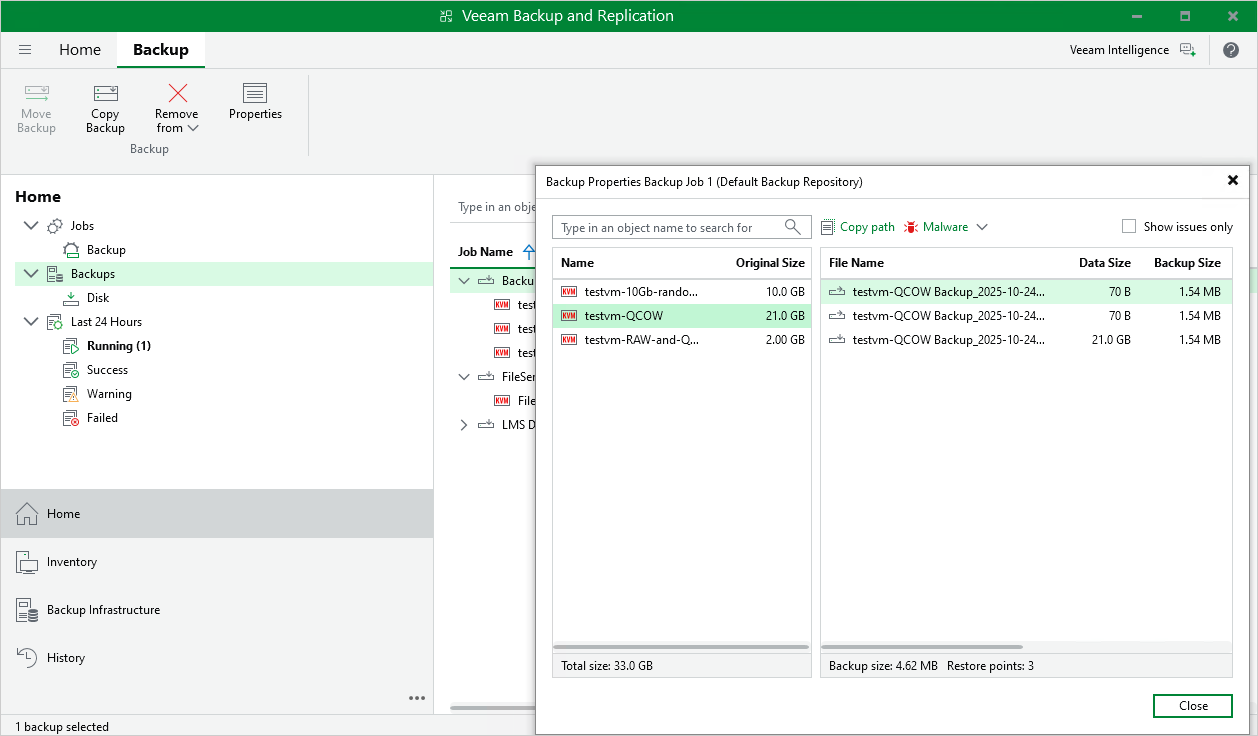Collapse the Jobs tree node
The image size is (1258, 736).
(31, 226)
